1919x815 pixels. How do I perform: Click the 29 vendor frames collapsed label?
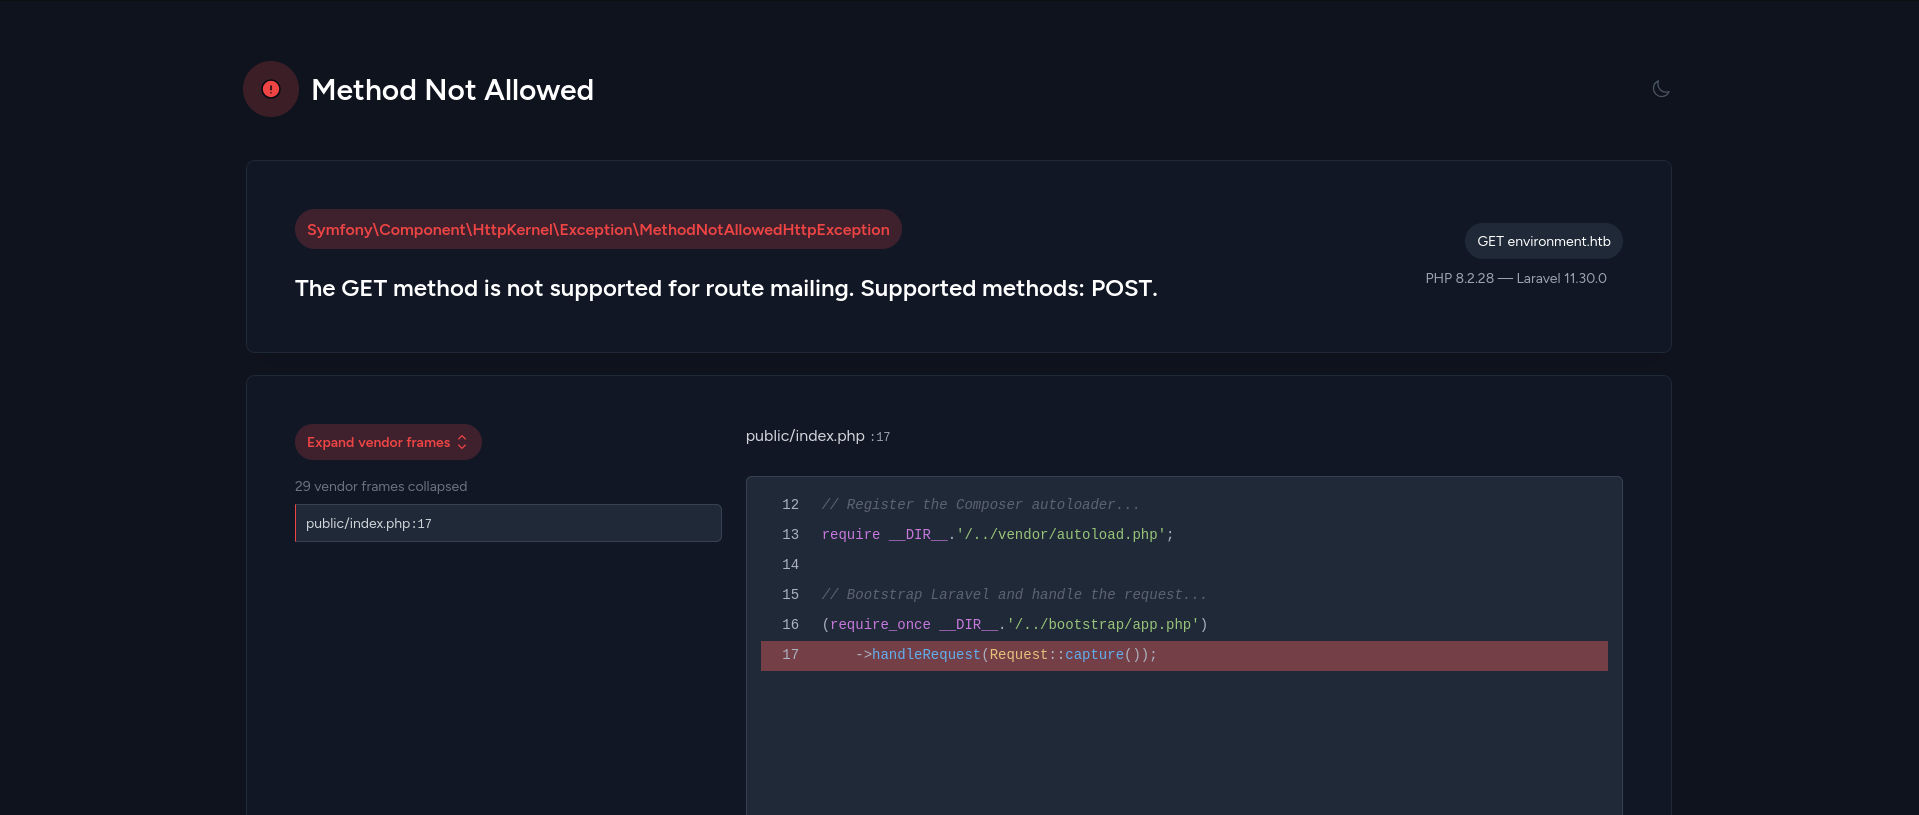coord(381,486)
